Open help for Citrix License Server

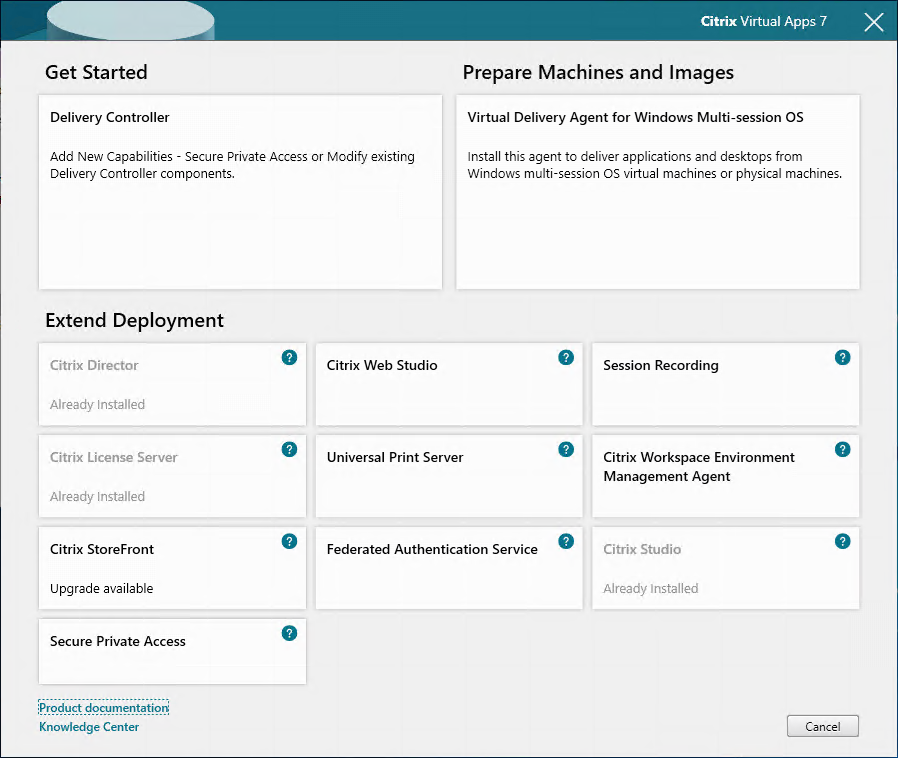coord(289,449)
